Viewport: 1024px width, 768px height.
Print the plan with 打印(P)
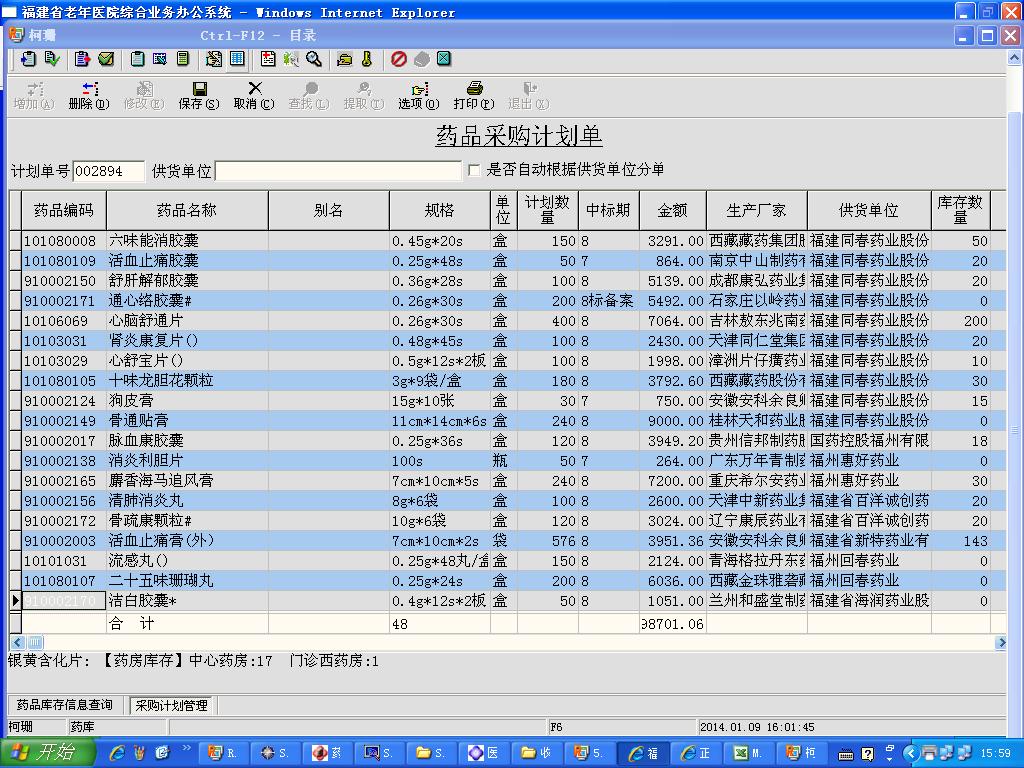point(474,96)
